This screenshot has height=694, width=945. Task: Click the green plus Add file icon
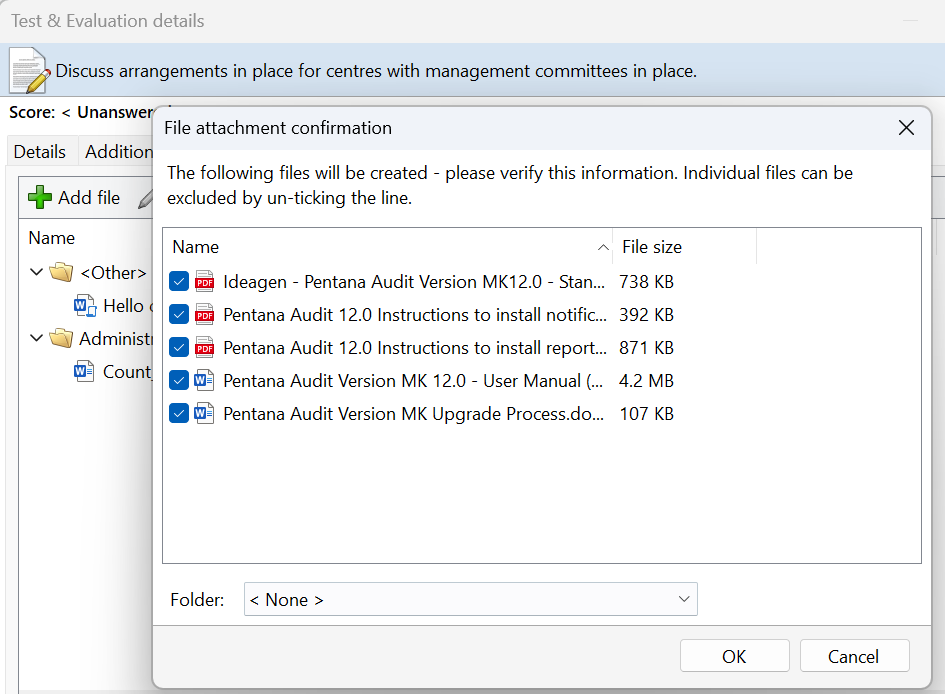[x=40, y=197]
